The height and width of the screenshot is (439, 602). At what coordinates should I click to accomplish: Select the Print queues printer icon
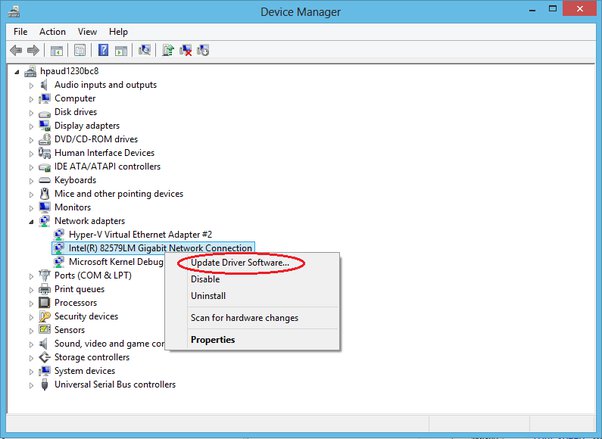45,289
